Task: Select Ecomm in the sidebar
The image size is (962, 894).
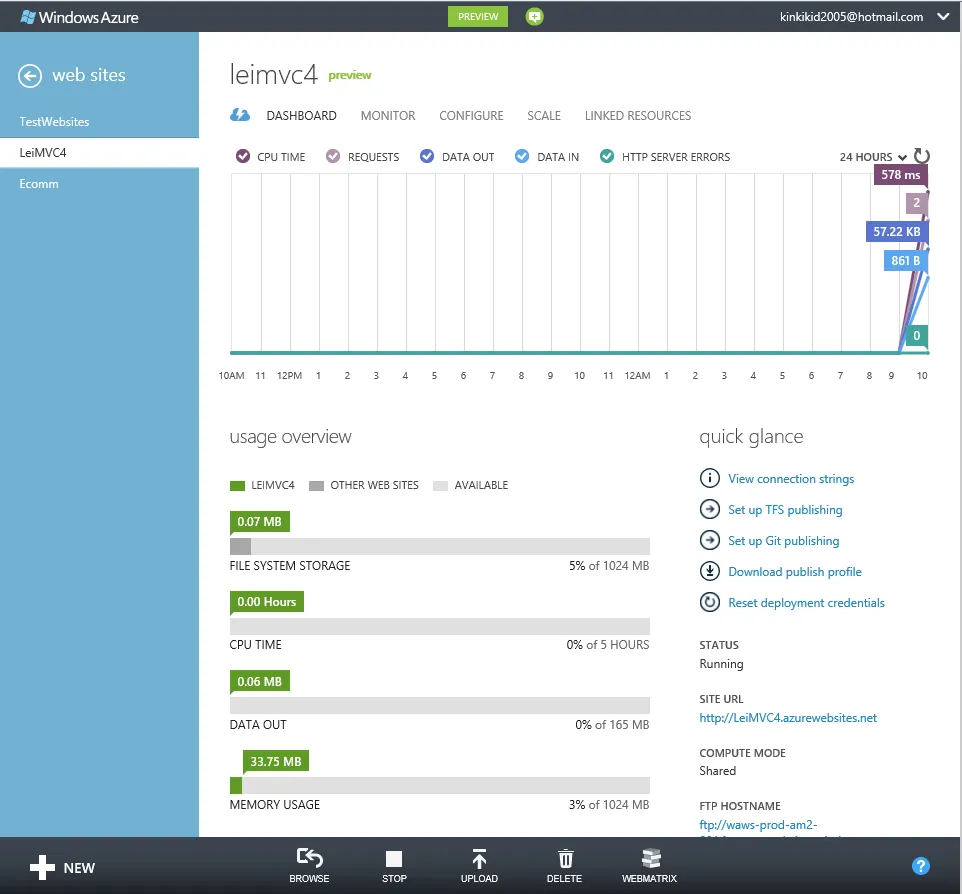Action: pyautogui.click(x=99, y=183)
